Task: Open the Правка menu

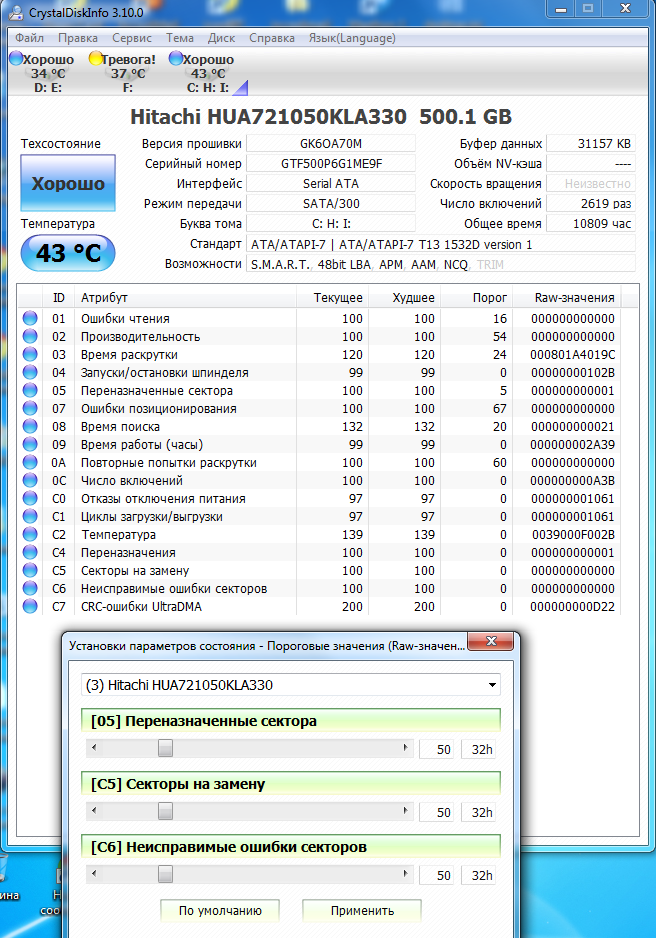Action: tap(78, 38)
